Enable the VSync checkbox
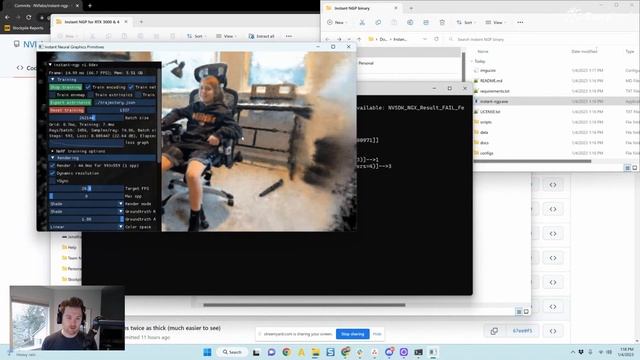640x360 pixels. pos(52,180)
